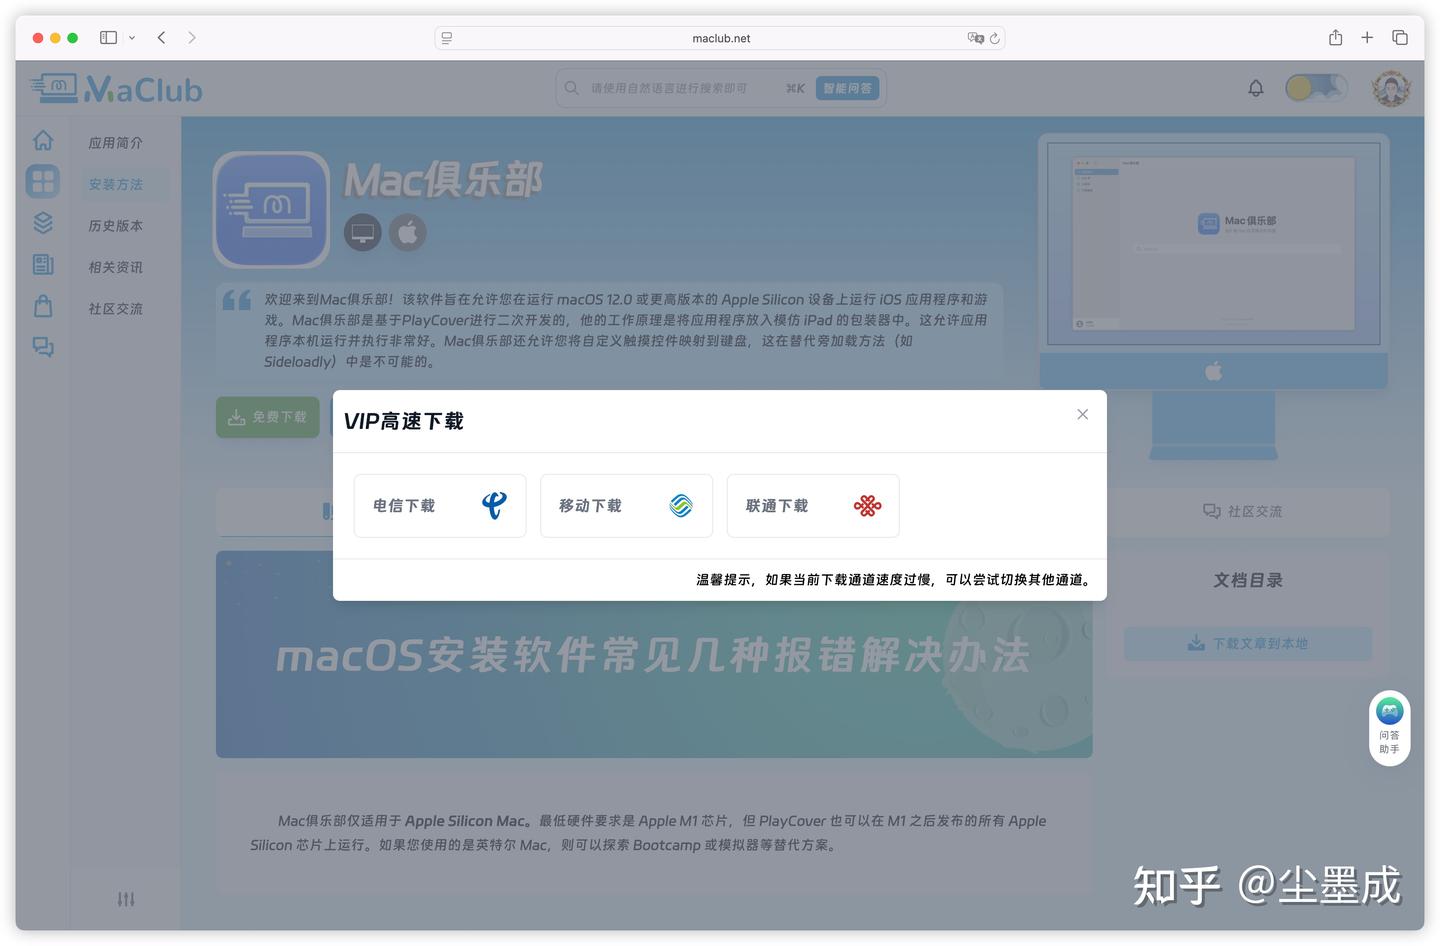This screenshot has height=946, width=1440.
Task: Close the VIP高速下载 dialog
Action: (x=1082, y=414)
